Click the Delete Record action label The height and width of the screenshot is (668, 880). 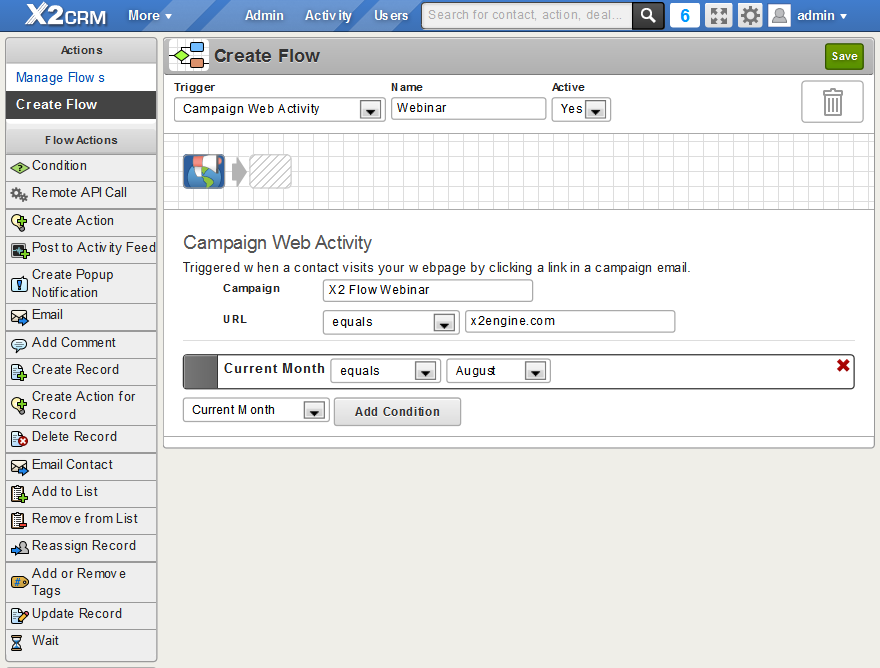pos(74,436)
